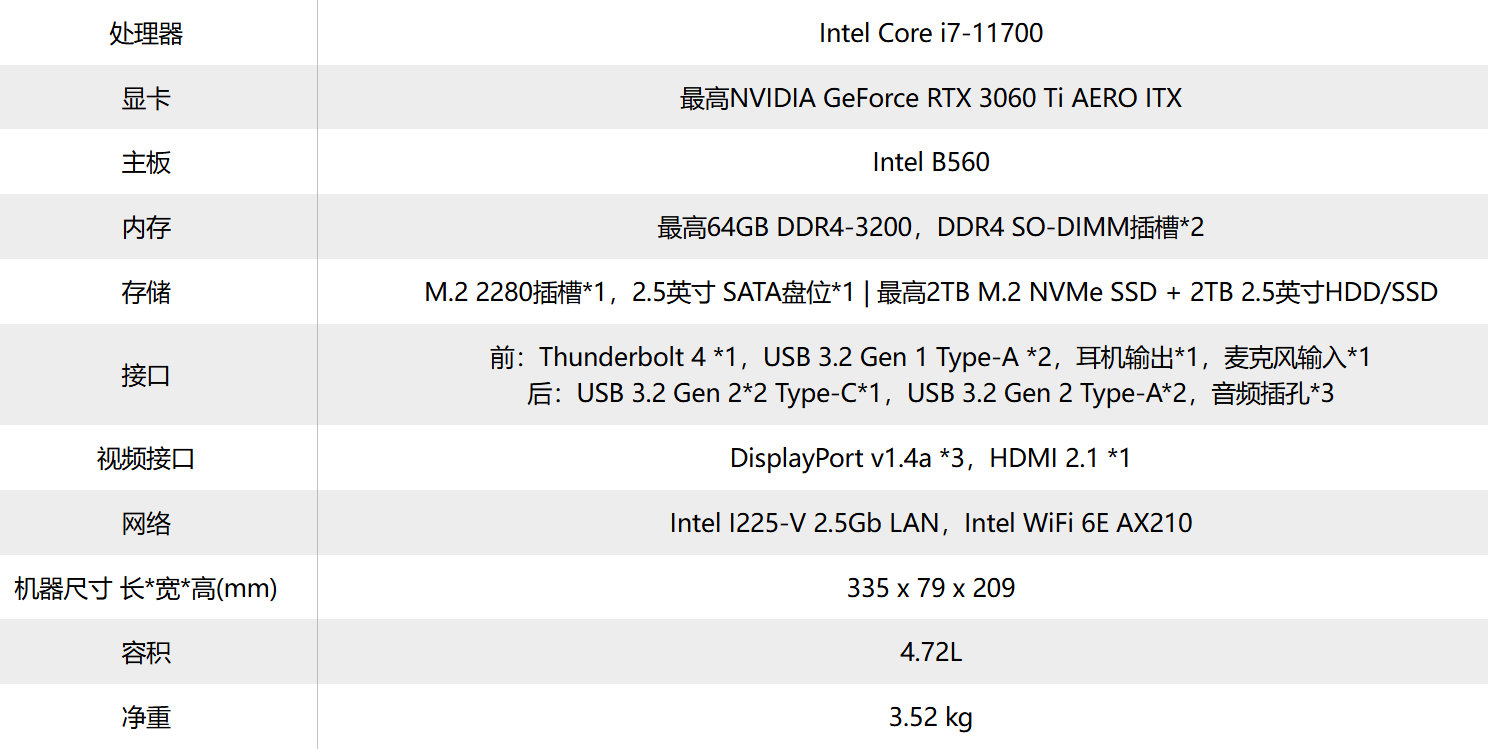Select the M.2 2280 storage spec line
1488x749 pixels.
click(931, 292)
